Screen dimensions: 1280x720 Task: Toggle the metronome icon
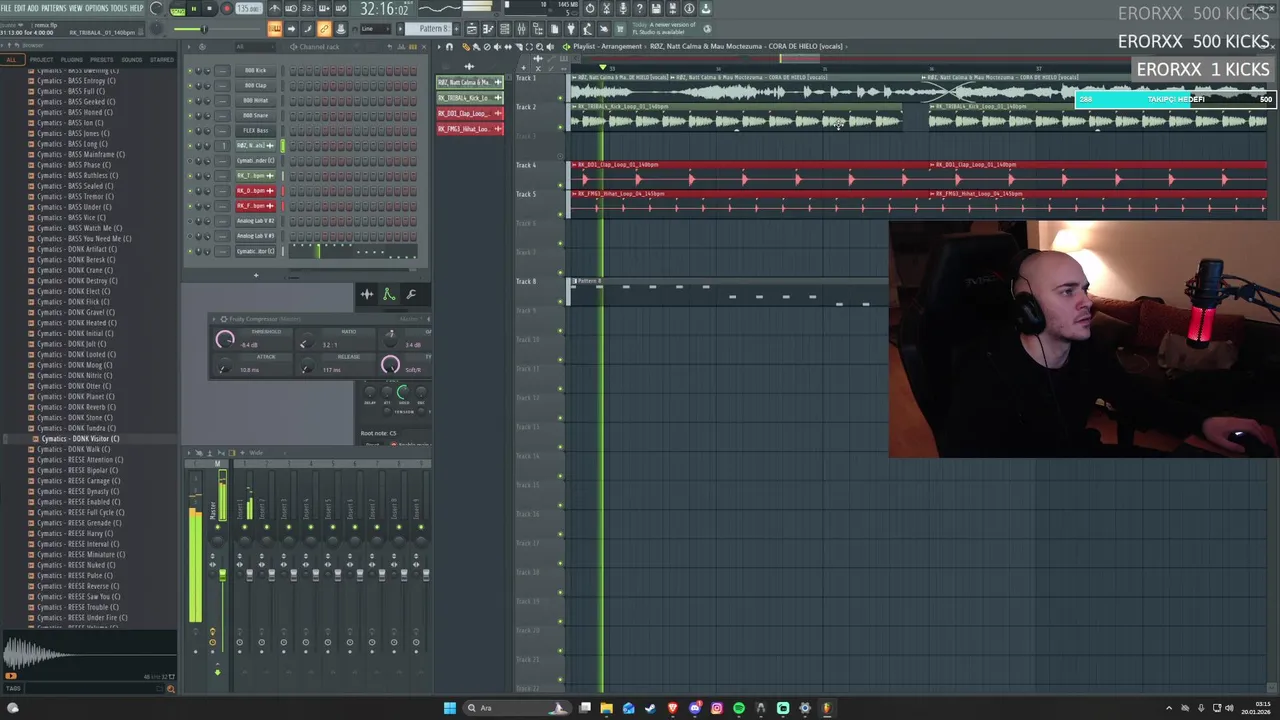274,8
